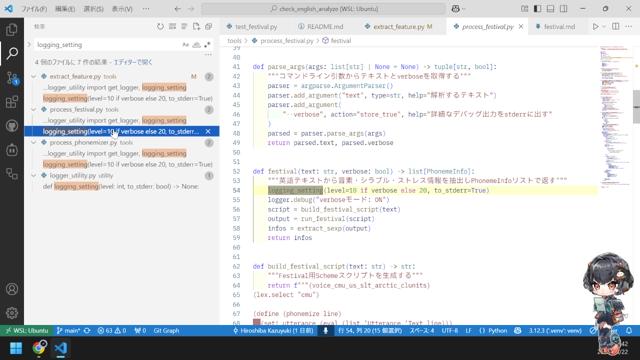Open the Extensions view in activity bar
Image resolution: width=640 pixels, height=360 pixels.
coord(12,102)
